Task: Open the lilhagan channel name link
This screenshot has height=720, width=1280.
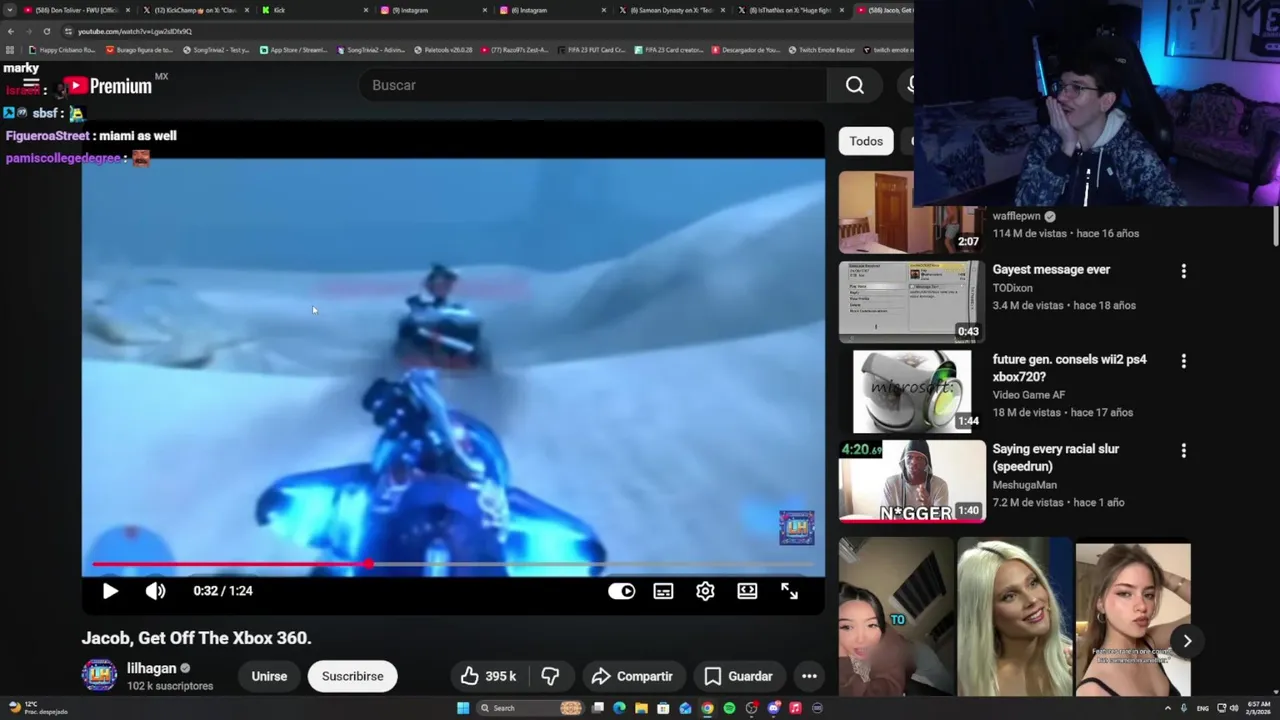Action: (x=151, y=668)
